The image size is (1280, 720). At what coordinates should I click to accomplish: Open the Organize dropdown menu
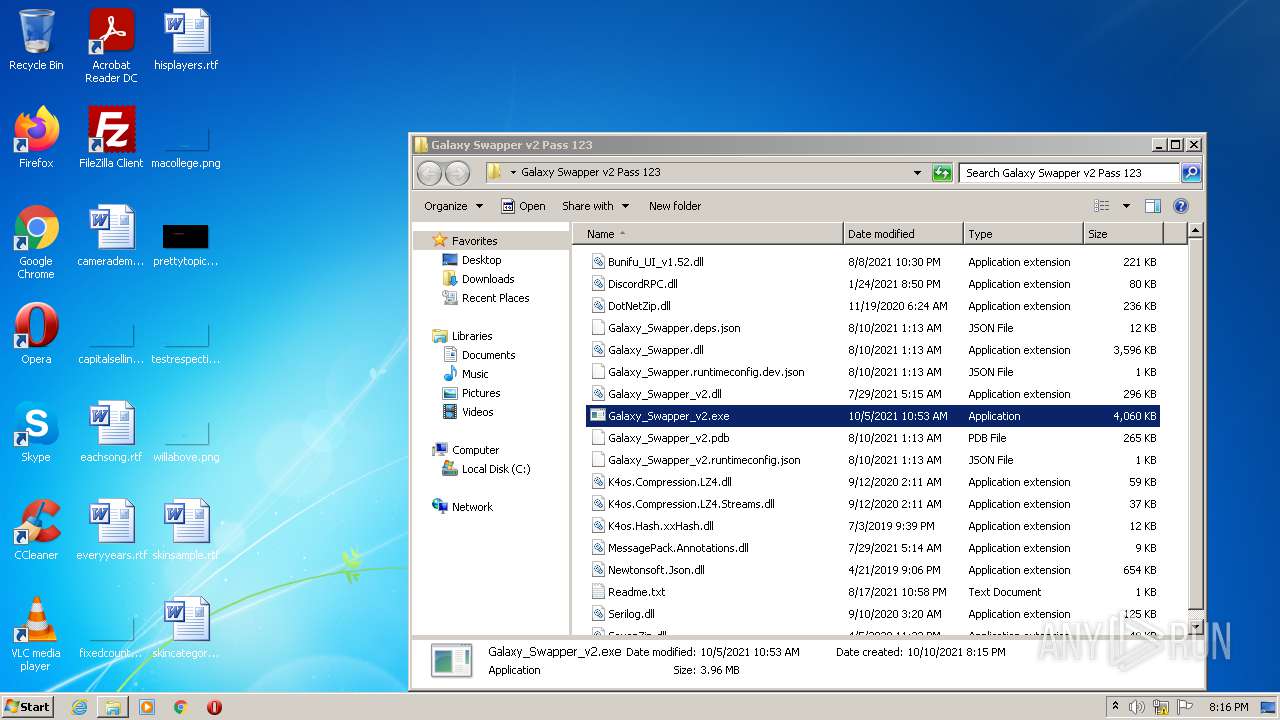tap(453, 206)
